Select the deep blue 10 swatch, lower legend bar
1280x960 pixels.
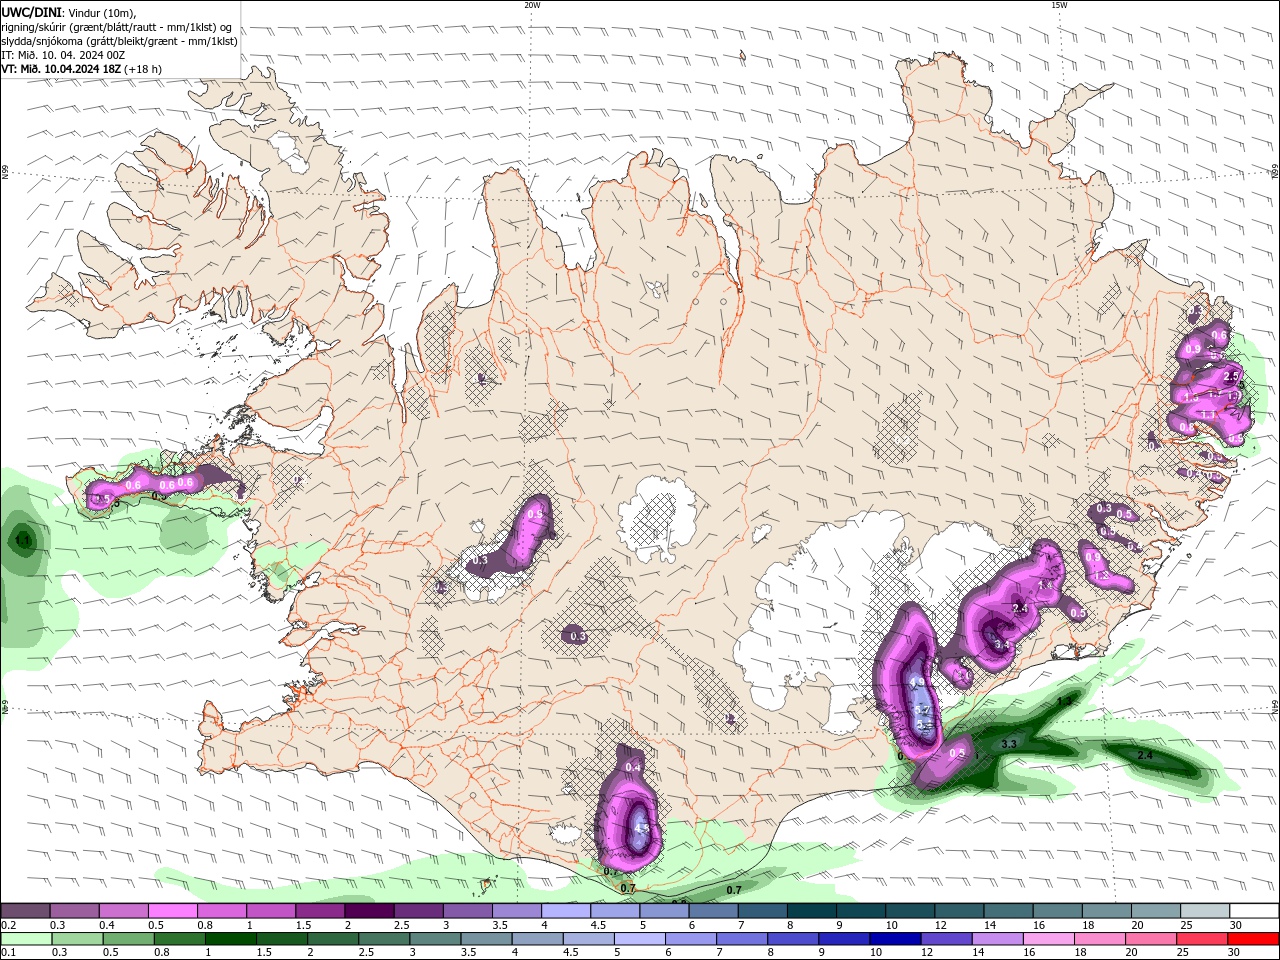coord(897,939)
